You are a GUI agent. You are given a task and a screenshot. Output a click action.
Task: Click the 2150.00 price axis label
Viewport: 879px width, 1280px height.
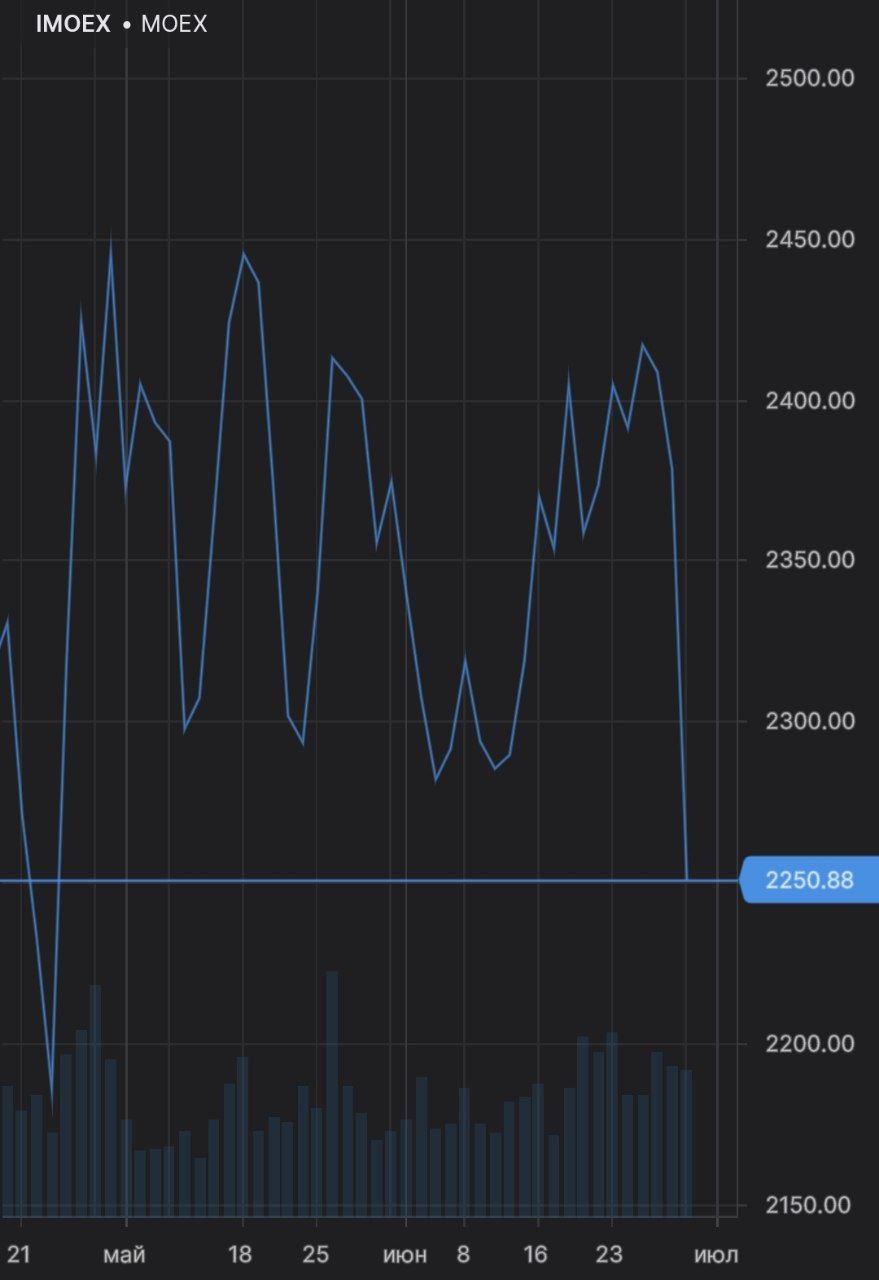point(809,1204)
